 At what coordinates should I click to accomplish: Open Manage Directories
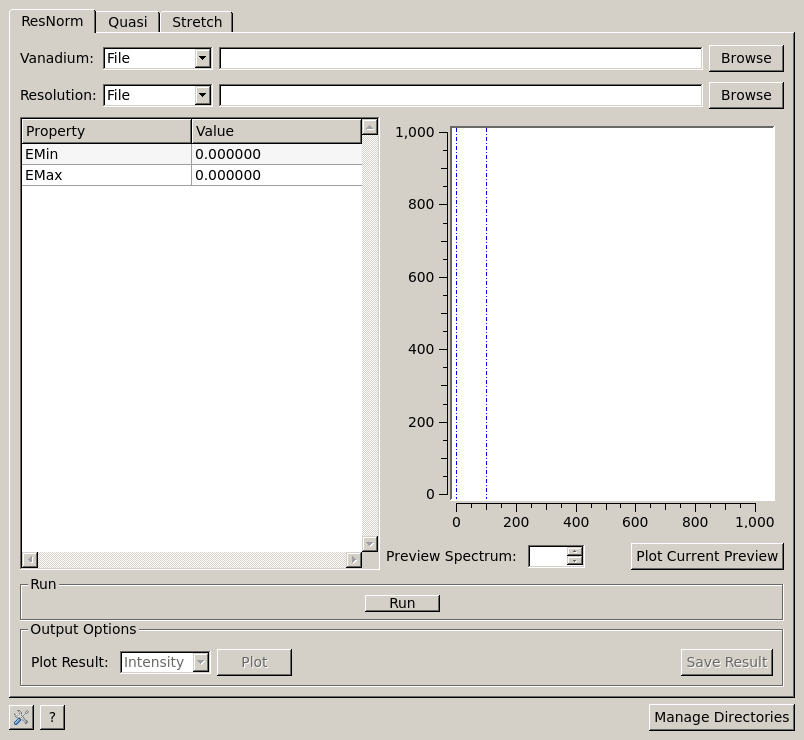(721, 717)
